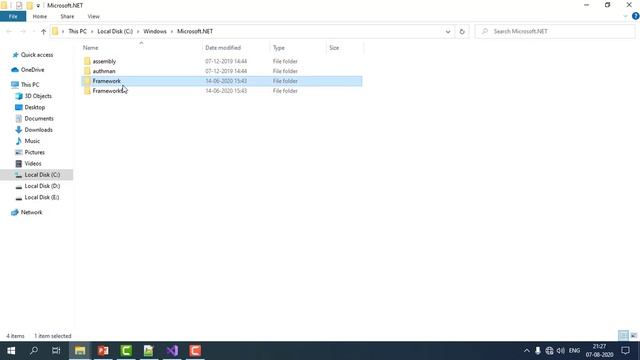
Task: Select Microsoft.NET in the address breadcrumb
Action: 195,31
